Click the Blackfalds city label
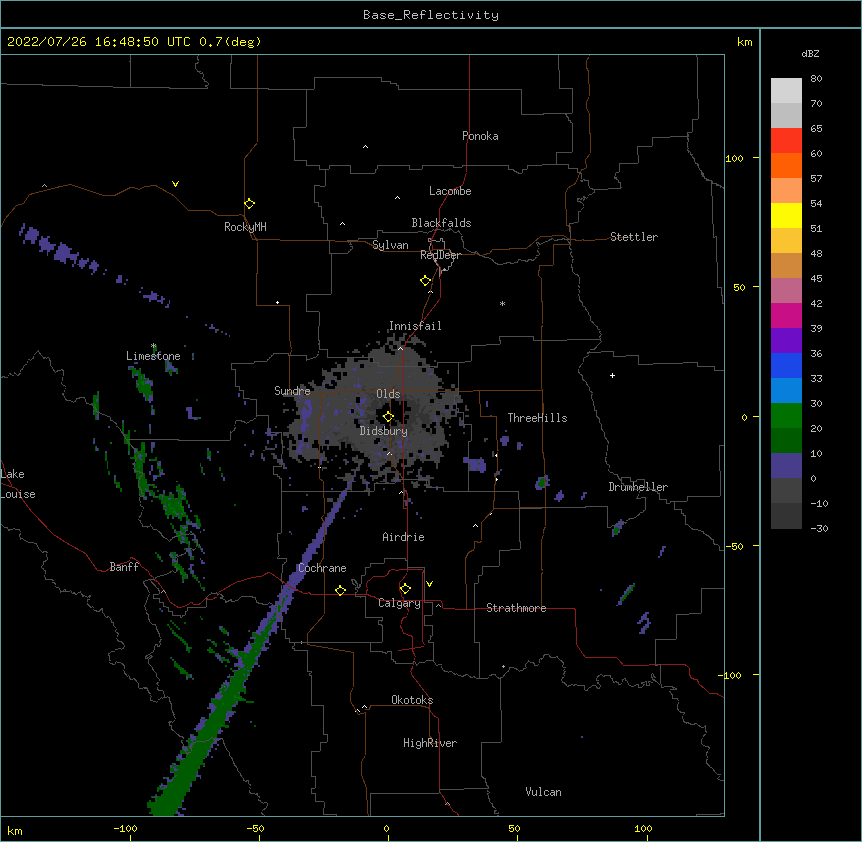The height and width of the screenshot is (842, 862). [441, 223]
